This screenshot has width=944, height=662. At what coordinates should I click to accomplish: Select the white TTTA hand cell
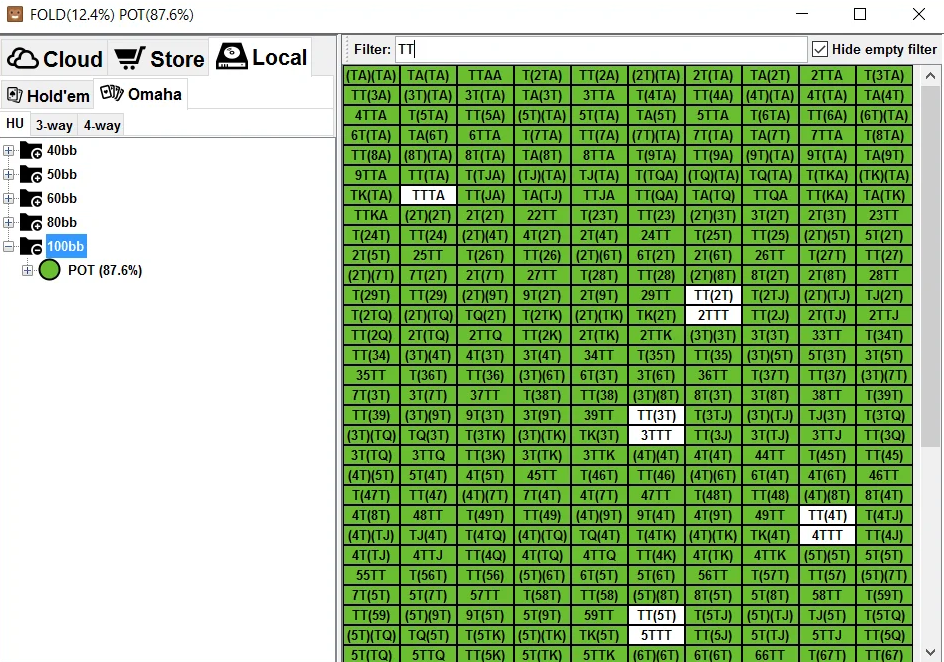(x=428, y=195)
